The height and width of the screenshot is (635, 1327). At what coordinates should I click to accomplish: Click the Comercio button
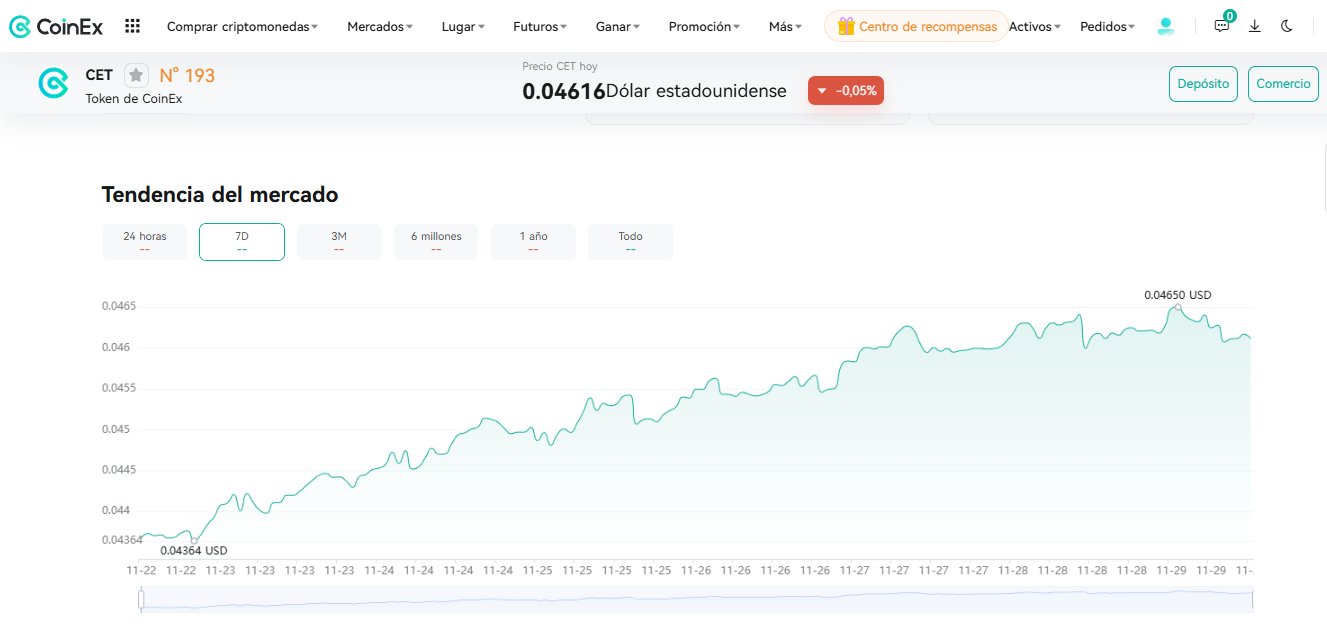point(1283,84)
